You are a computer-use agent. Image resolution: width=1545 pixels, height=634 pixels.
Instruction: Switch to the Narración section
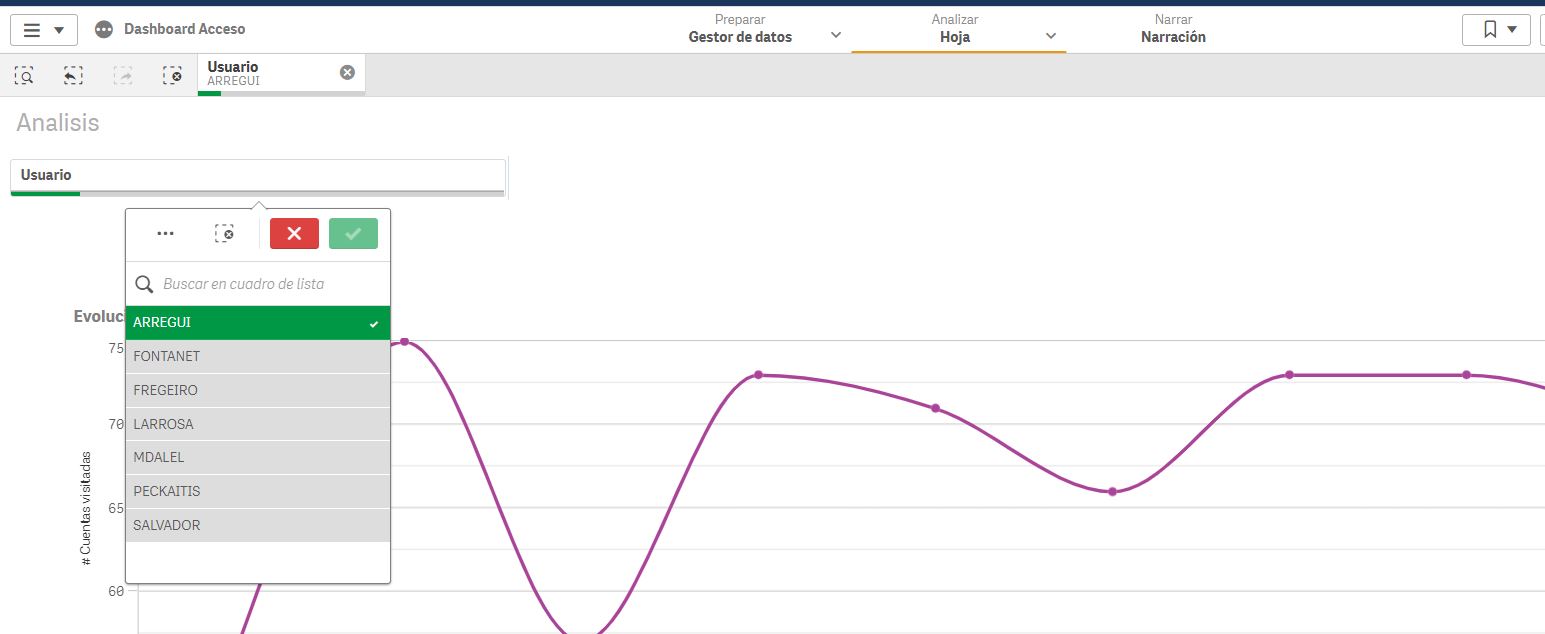(x=1173, y=35)
